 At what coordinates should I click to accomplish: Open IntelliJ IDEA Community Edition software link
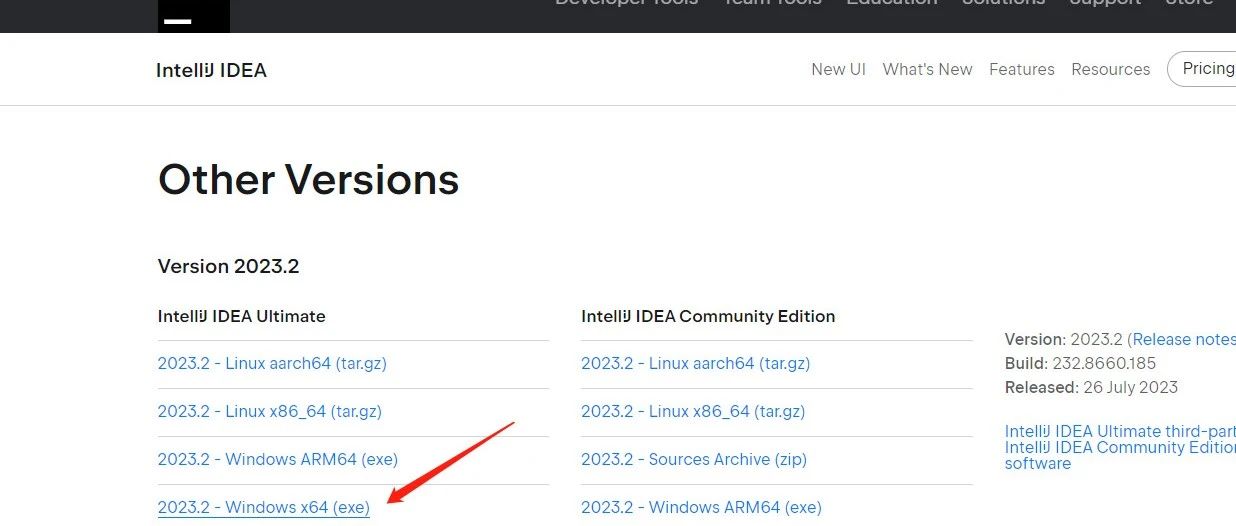1120,455
